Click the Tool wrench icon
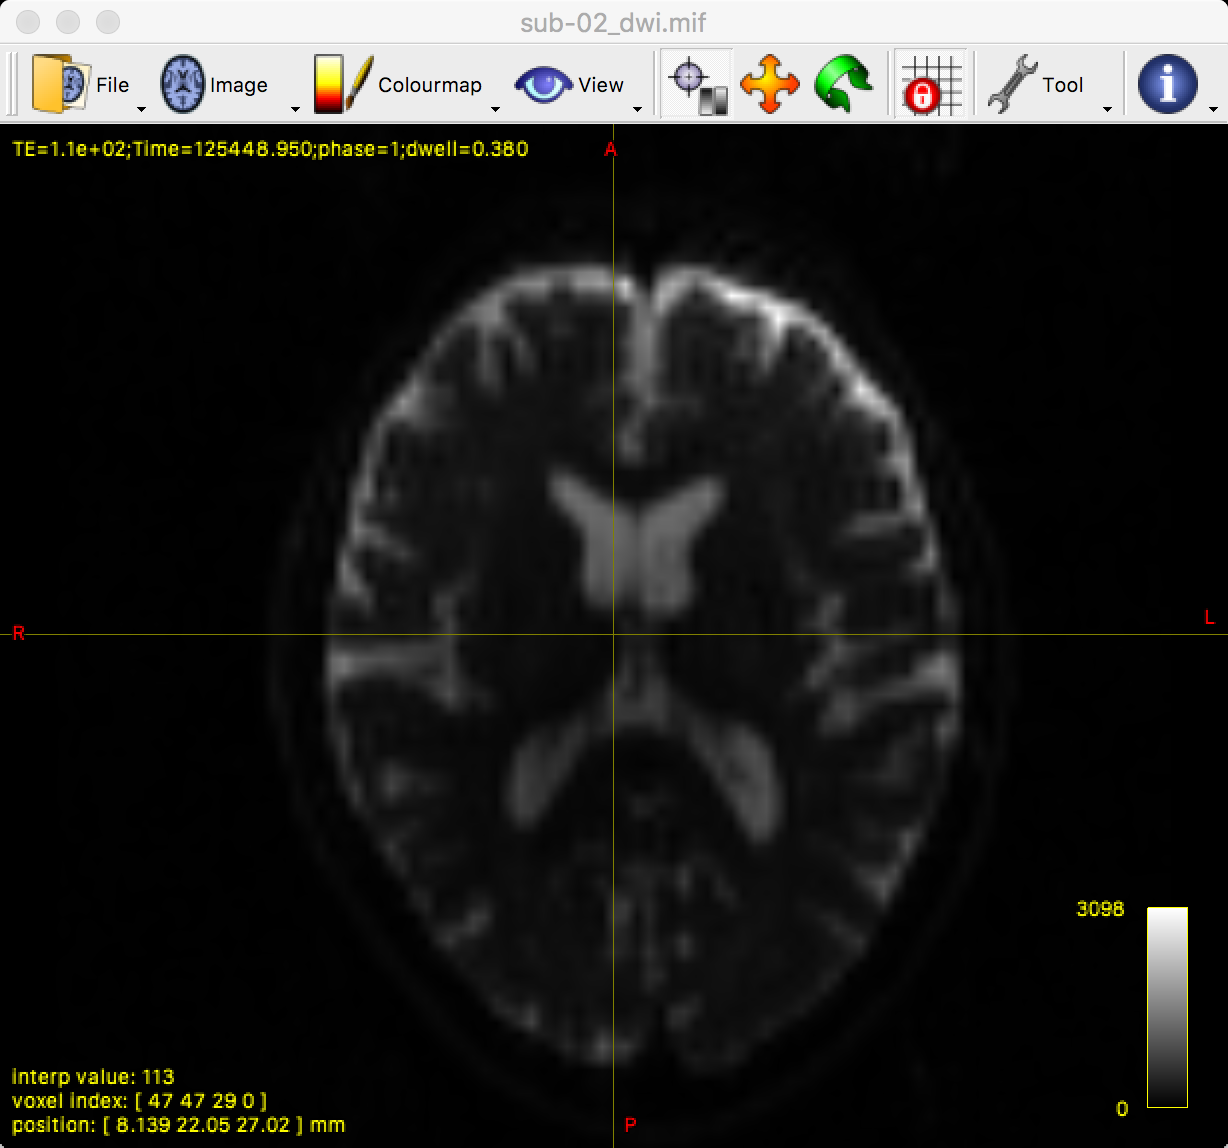The height and width of the screenshot is (1148, 1228). click(x=1011, y=85)
